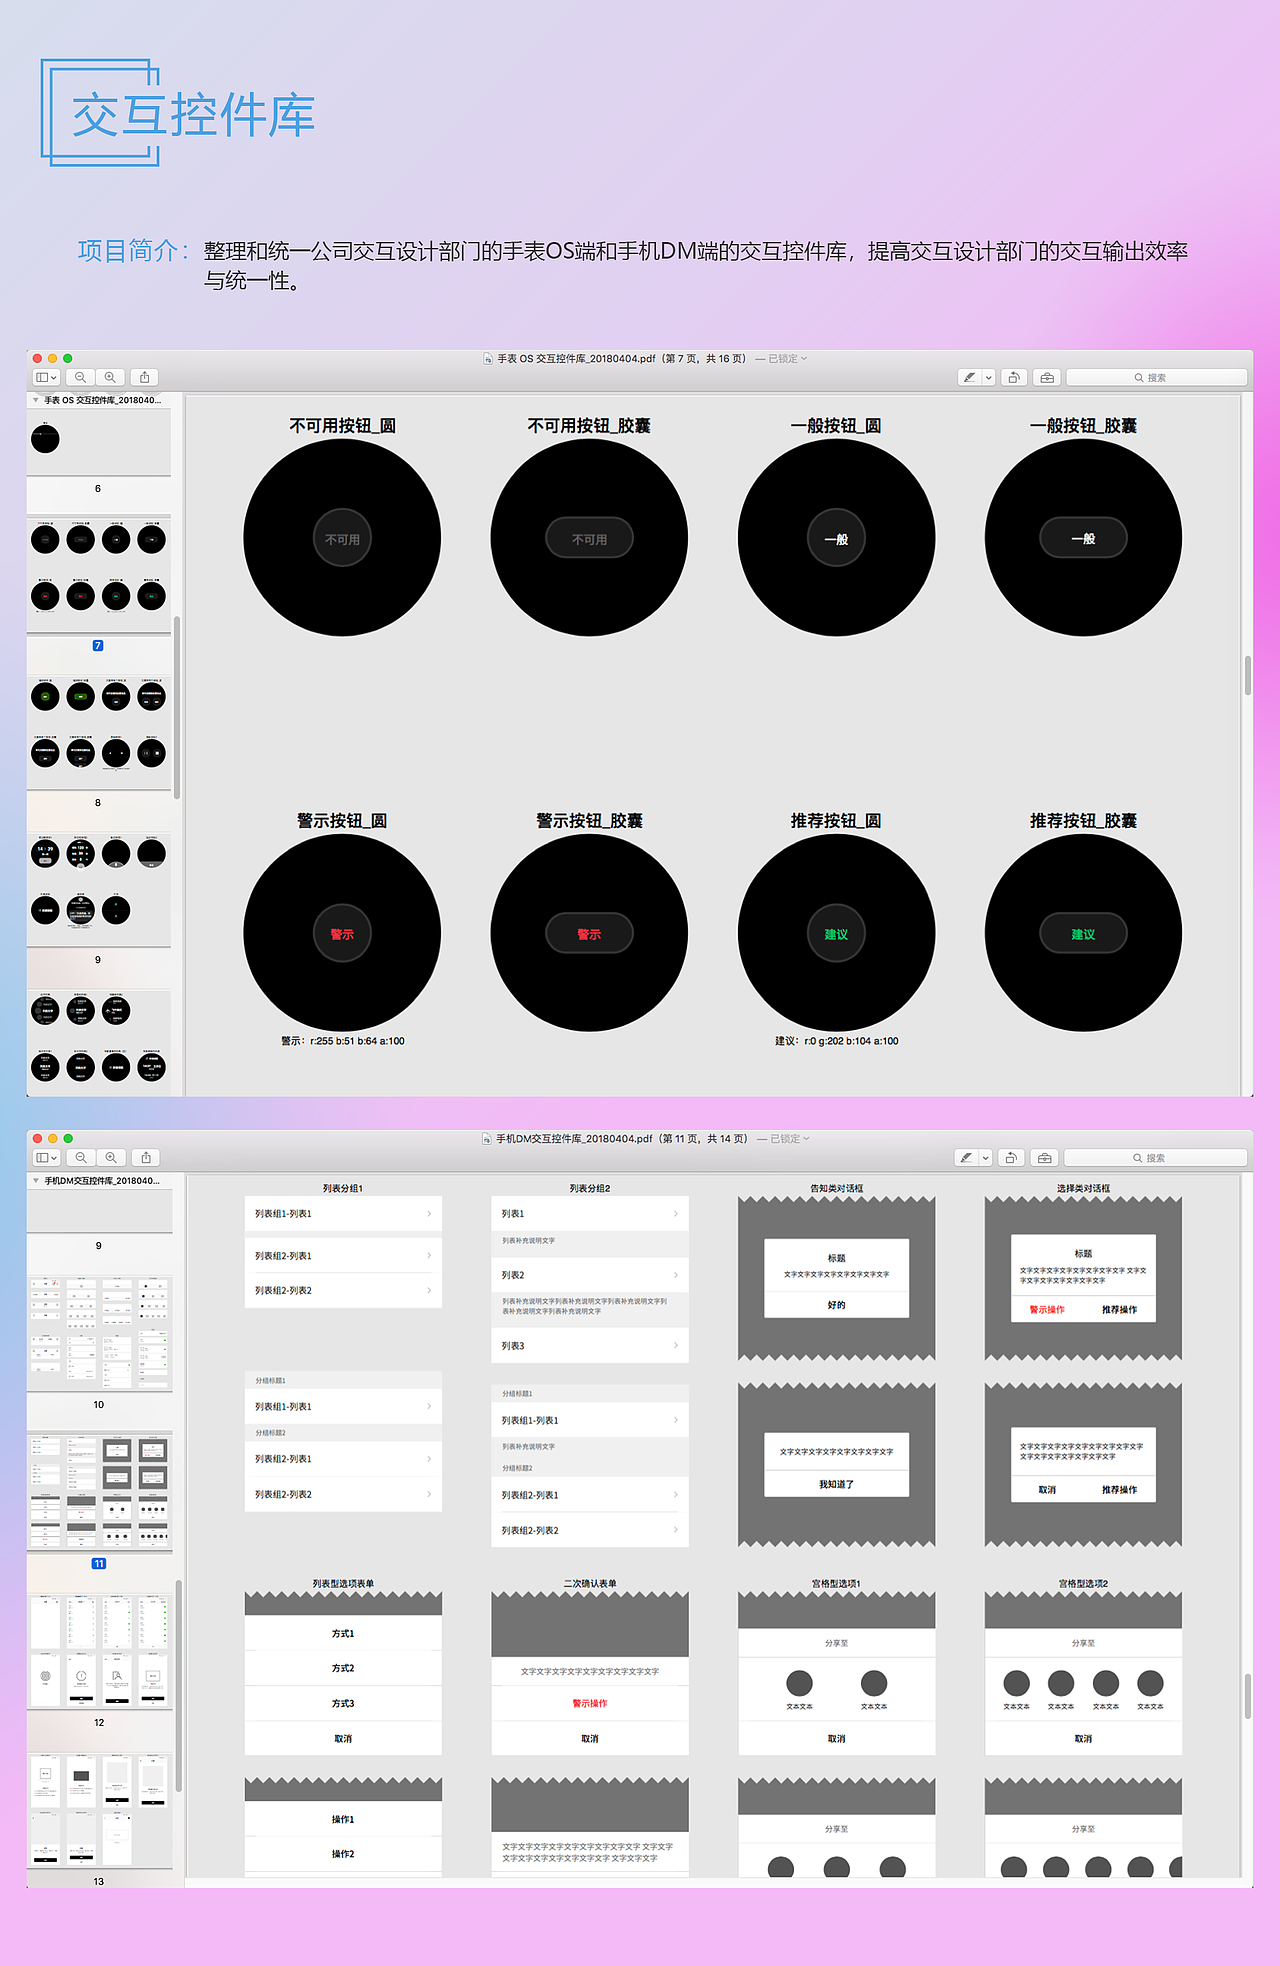Select highlight pen in 手机DM window toolbar

tap(966, 1157)
